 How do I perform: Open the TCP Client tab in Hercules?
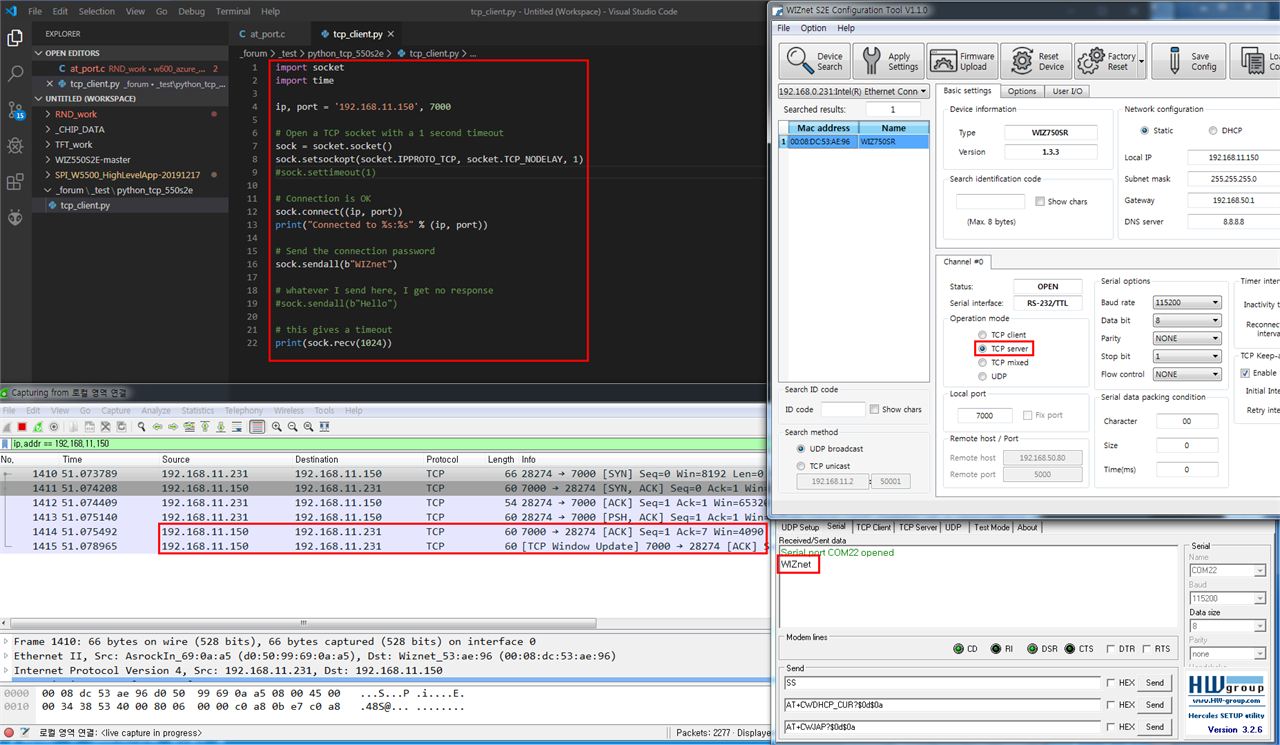click(873, 527)
